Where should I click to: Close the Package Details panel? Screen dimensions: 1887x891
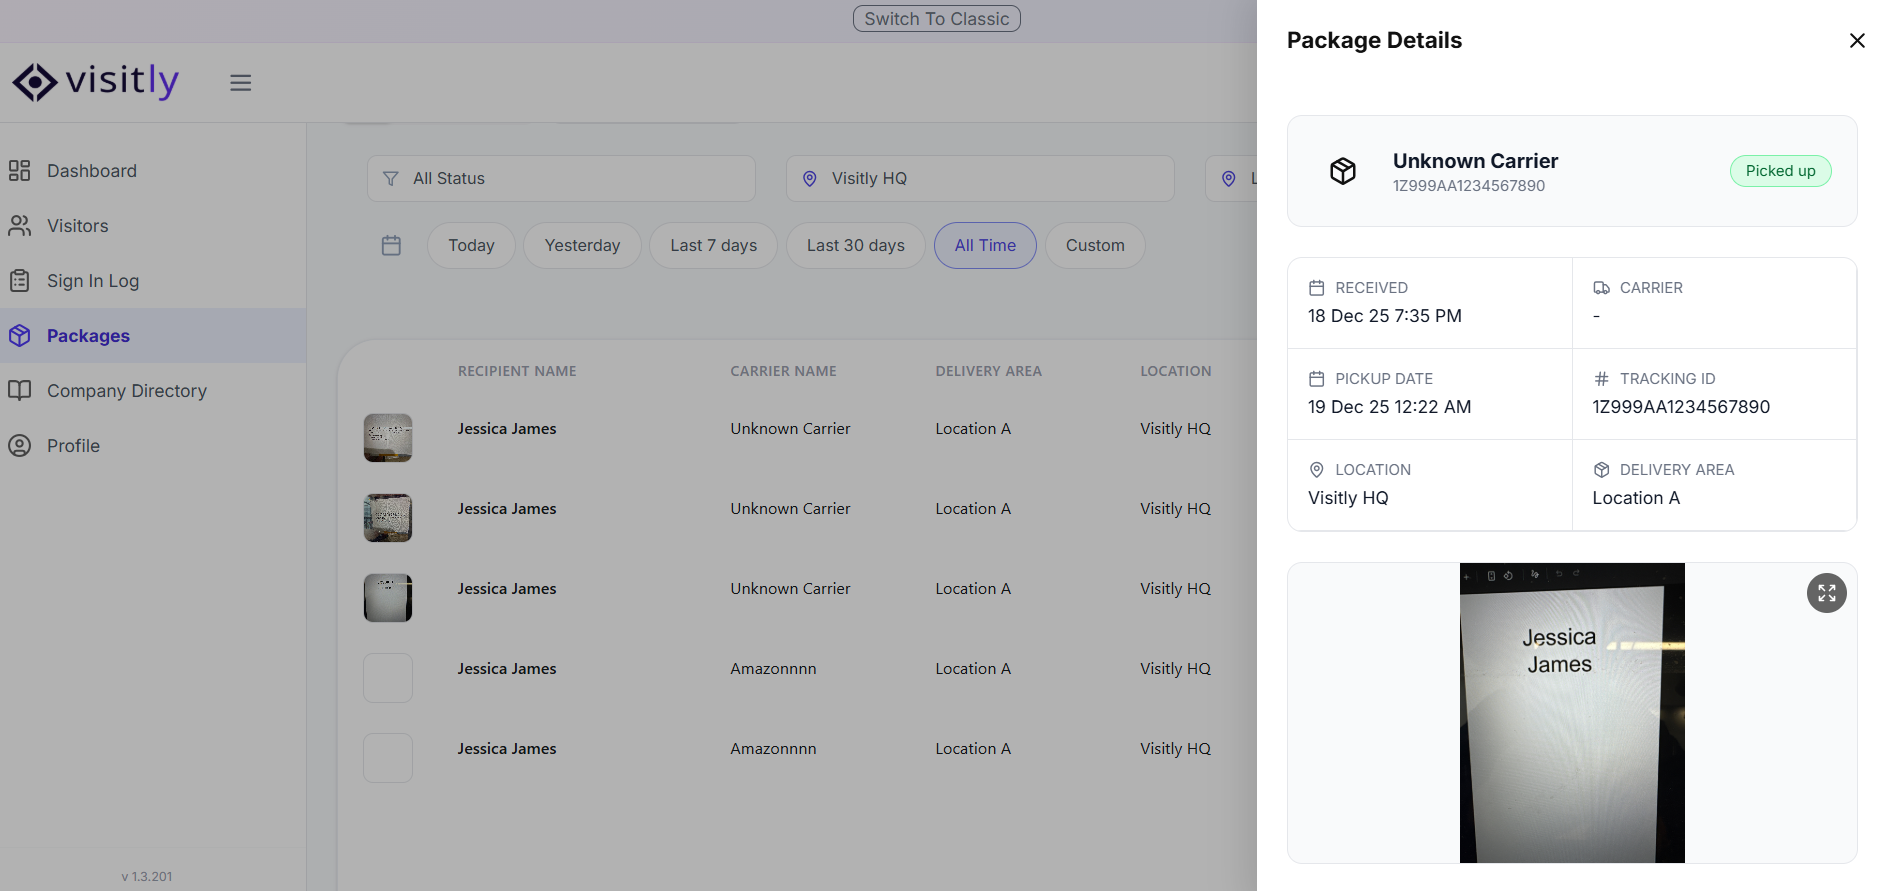tap(1857, 41)
